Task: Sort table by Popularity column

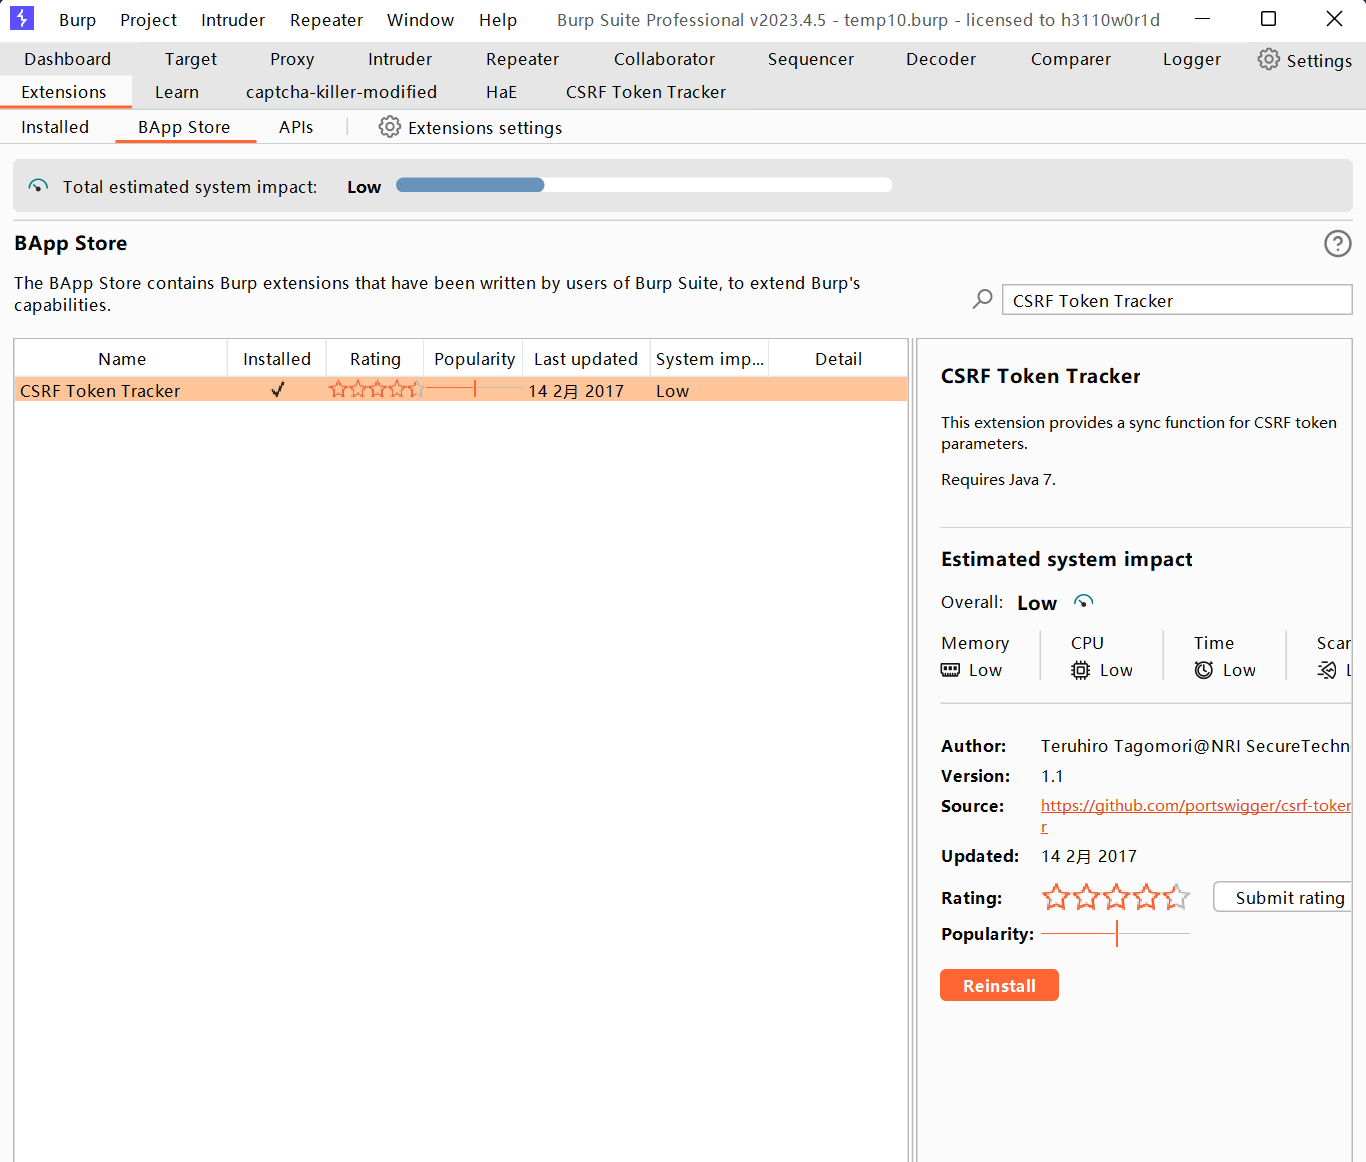Action: pos(474,359)
